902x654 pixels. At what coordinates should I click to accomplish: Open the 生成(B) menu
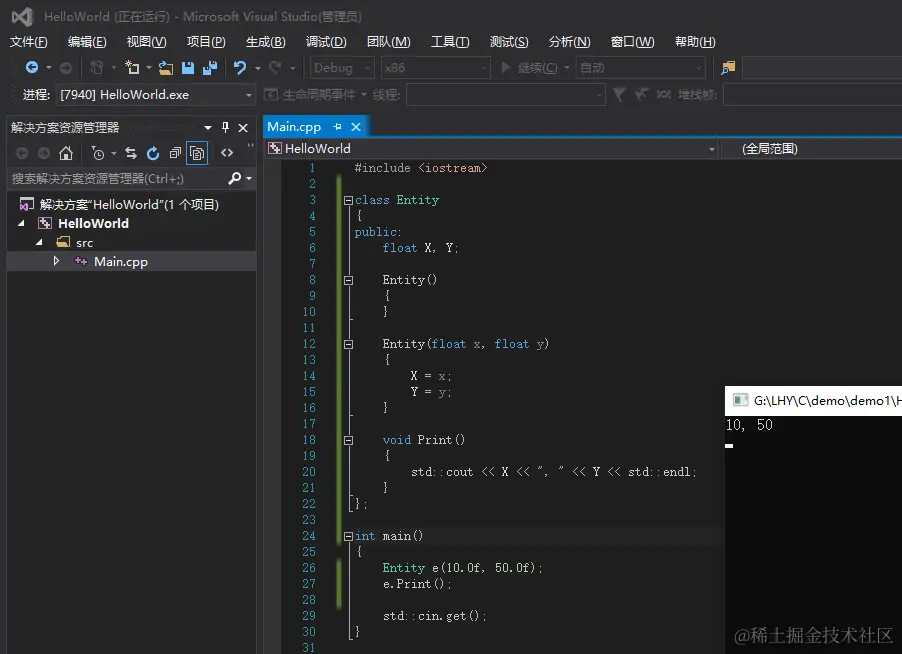pos(265,41)
